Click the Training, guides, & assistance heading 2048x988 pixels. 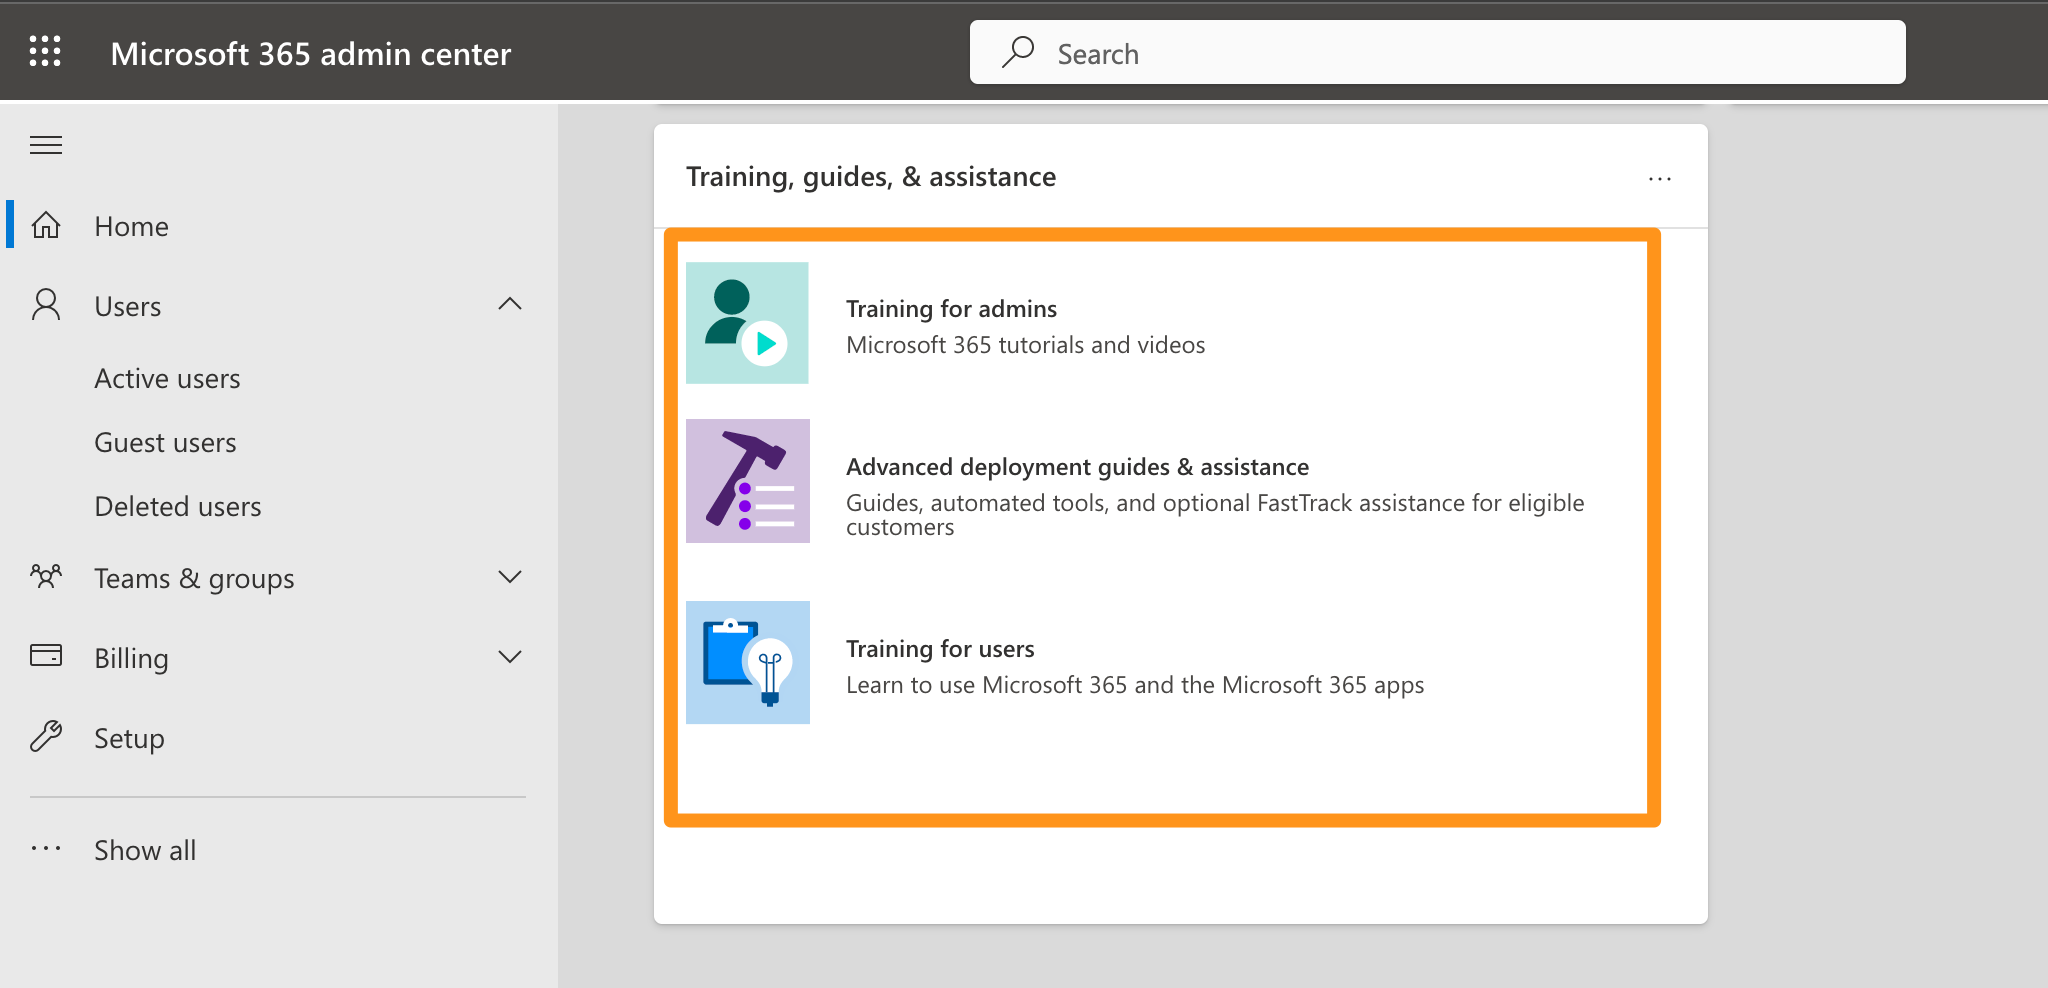871,177
